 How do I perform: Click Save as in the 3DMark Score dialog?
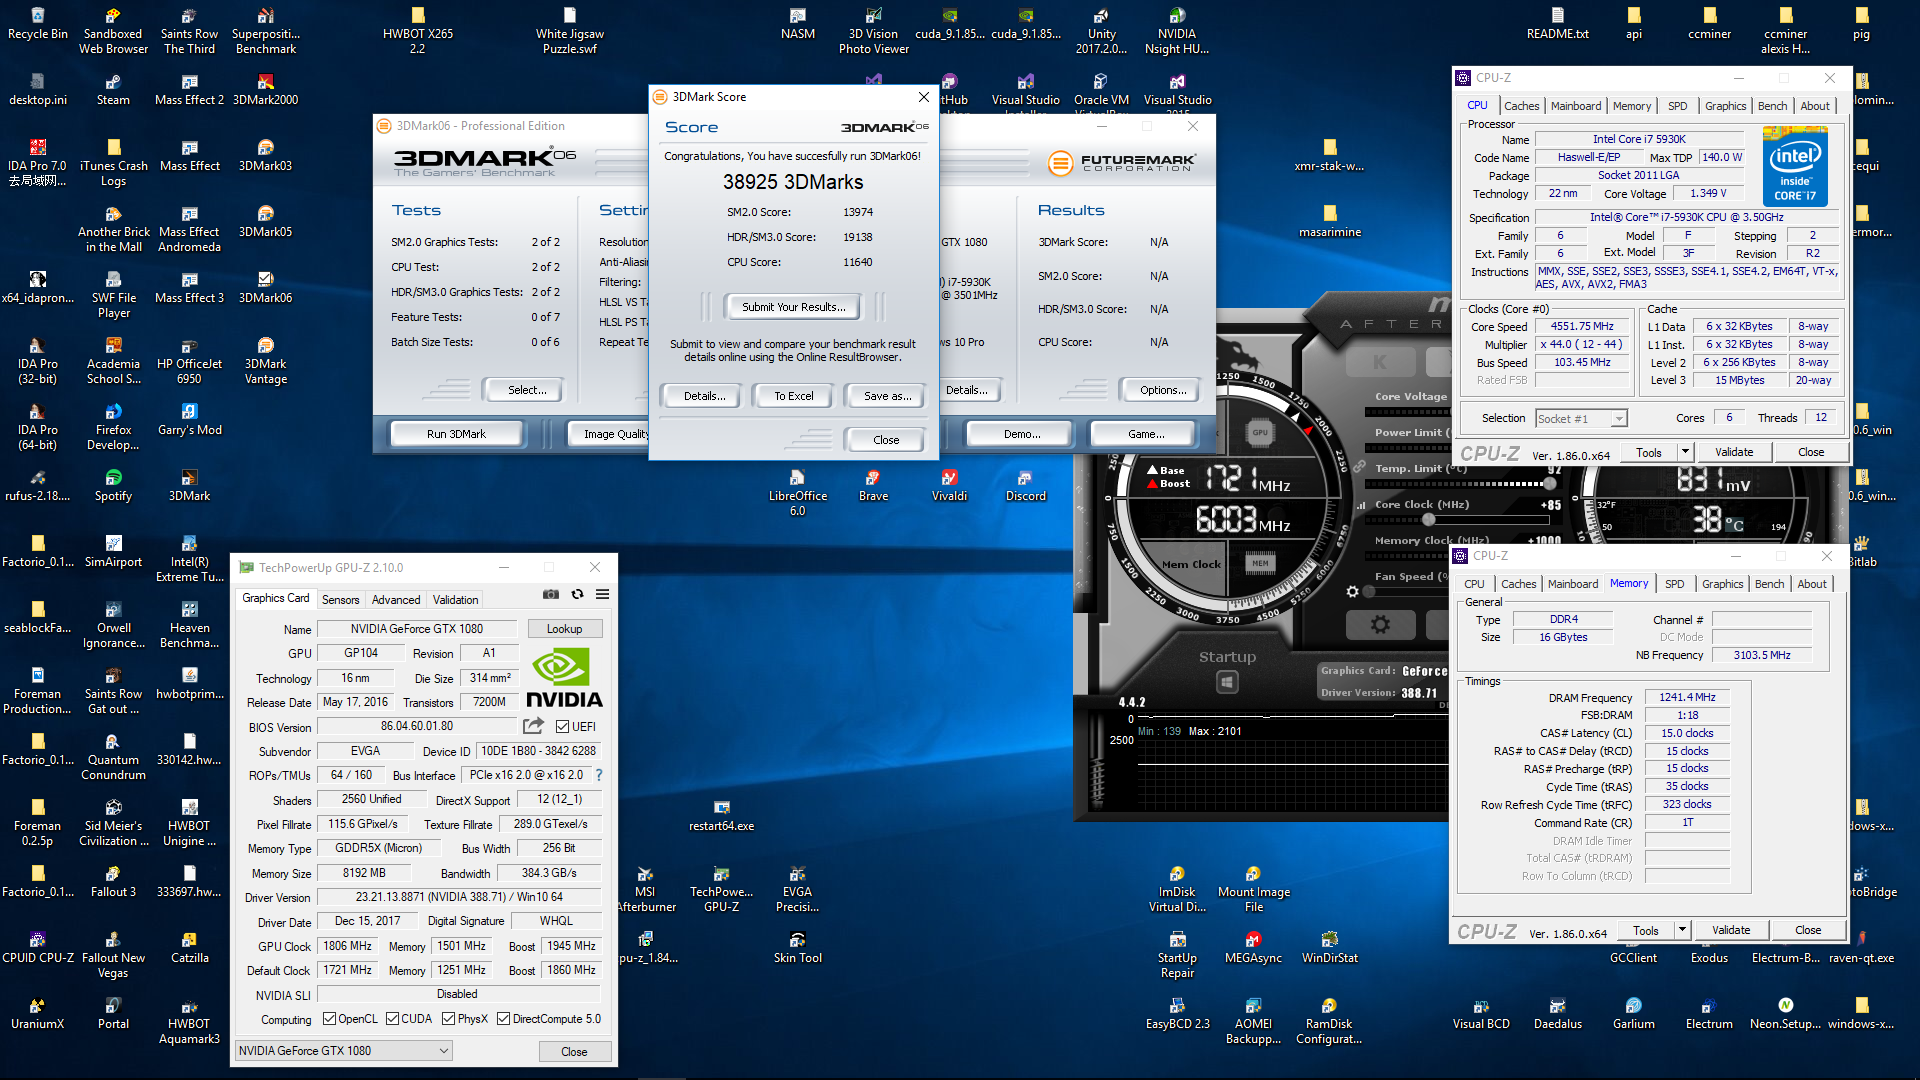coord(887,396)
